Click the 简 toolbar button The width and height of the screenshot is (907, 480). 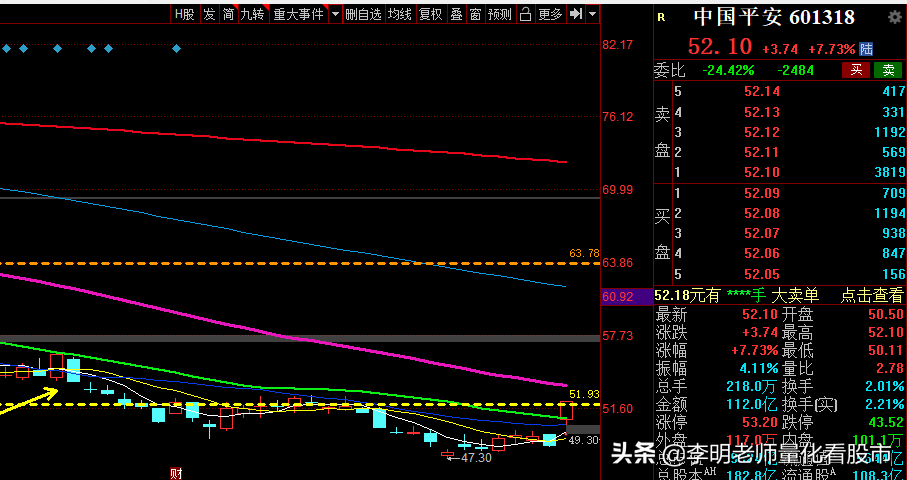228,14
